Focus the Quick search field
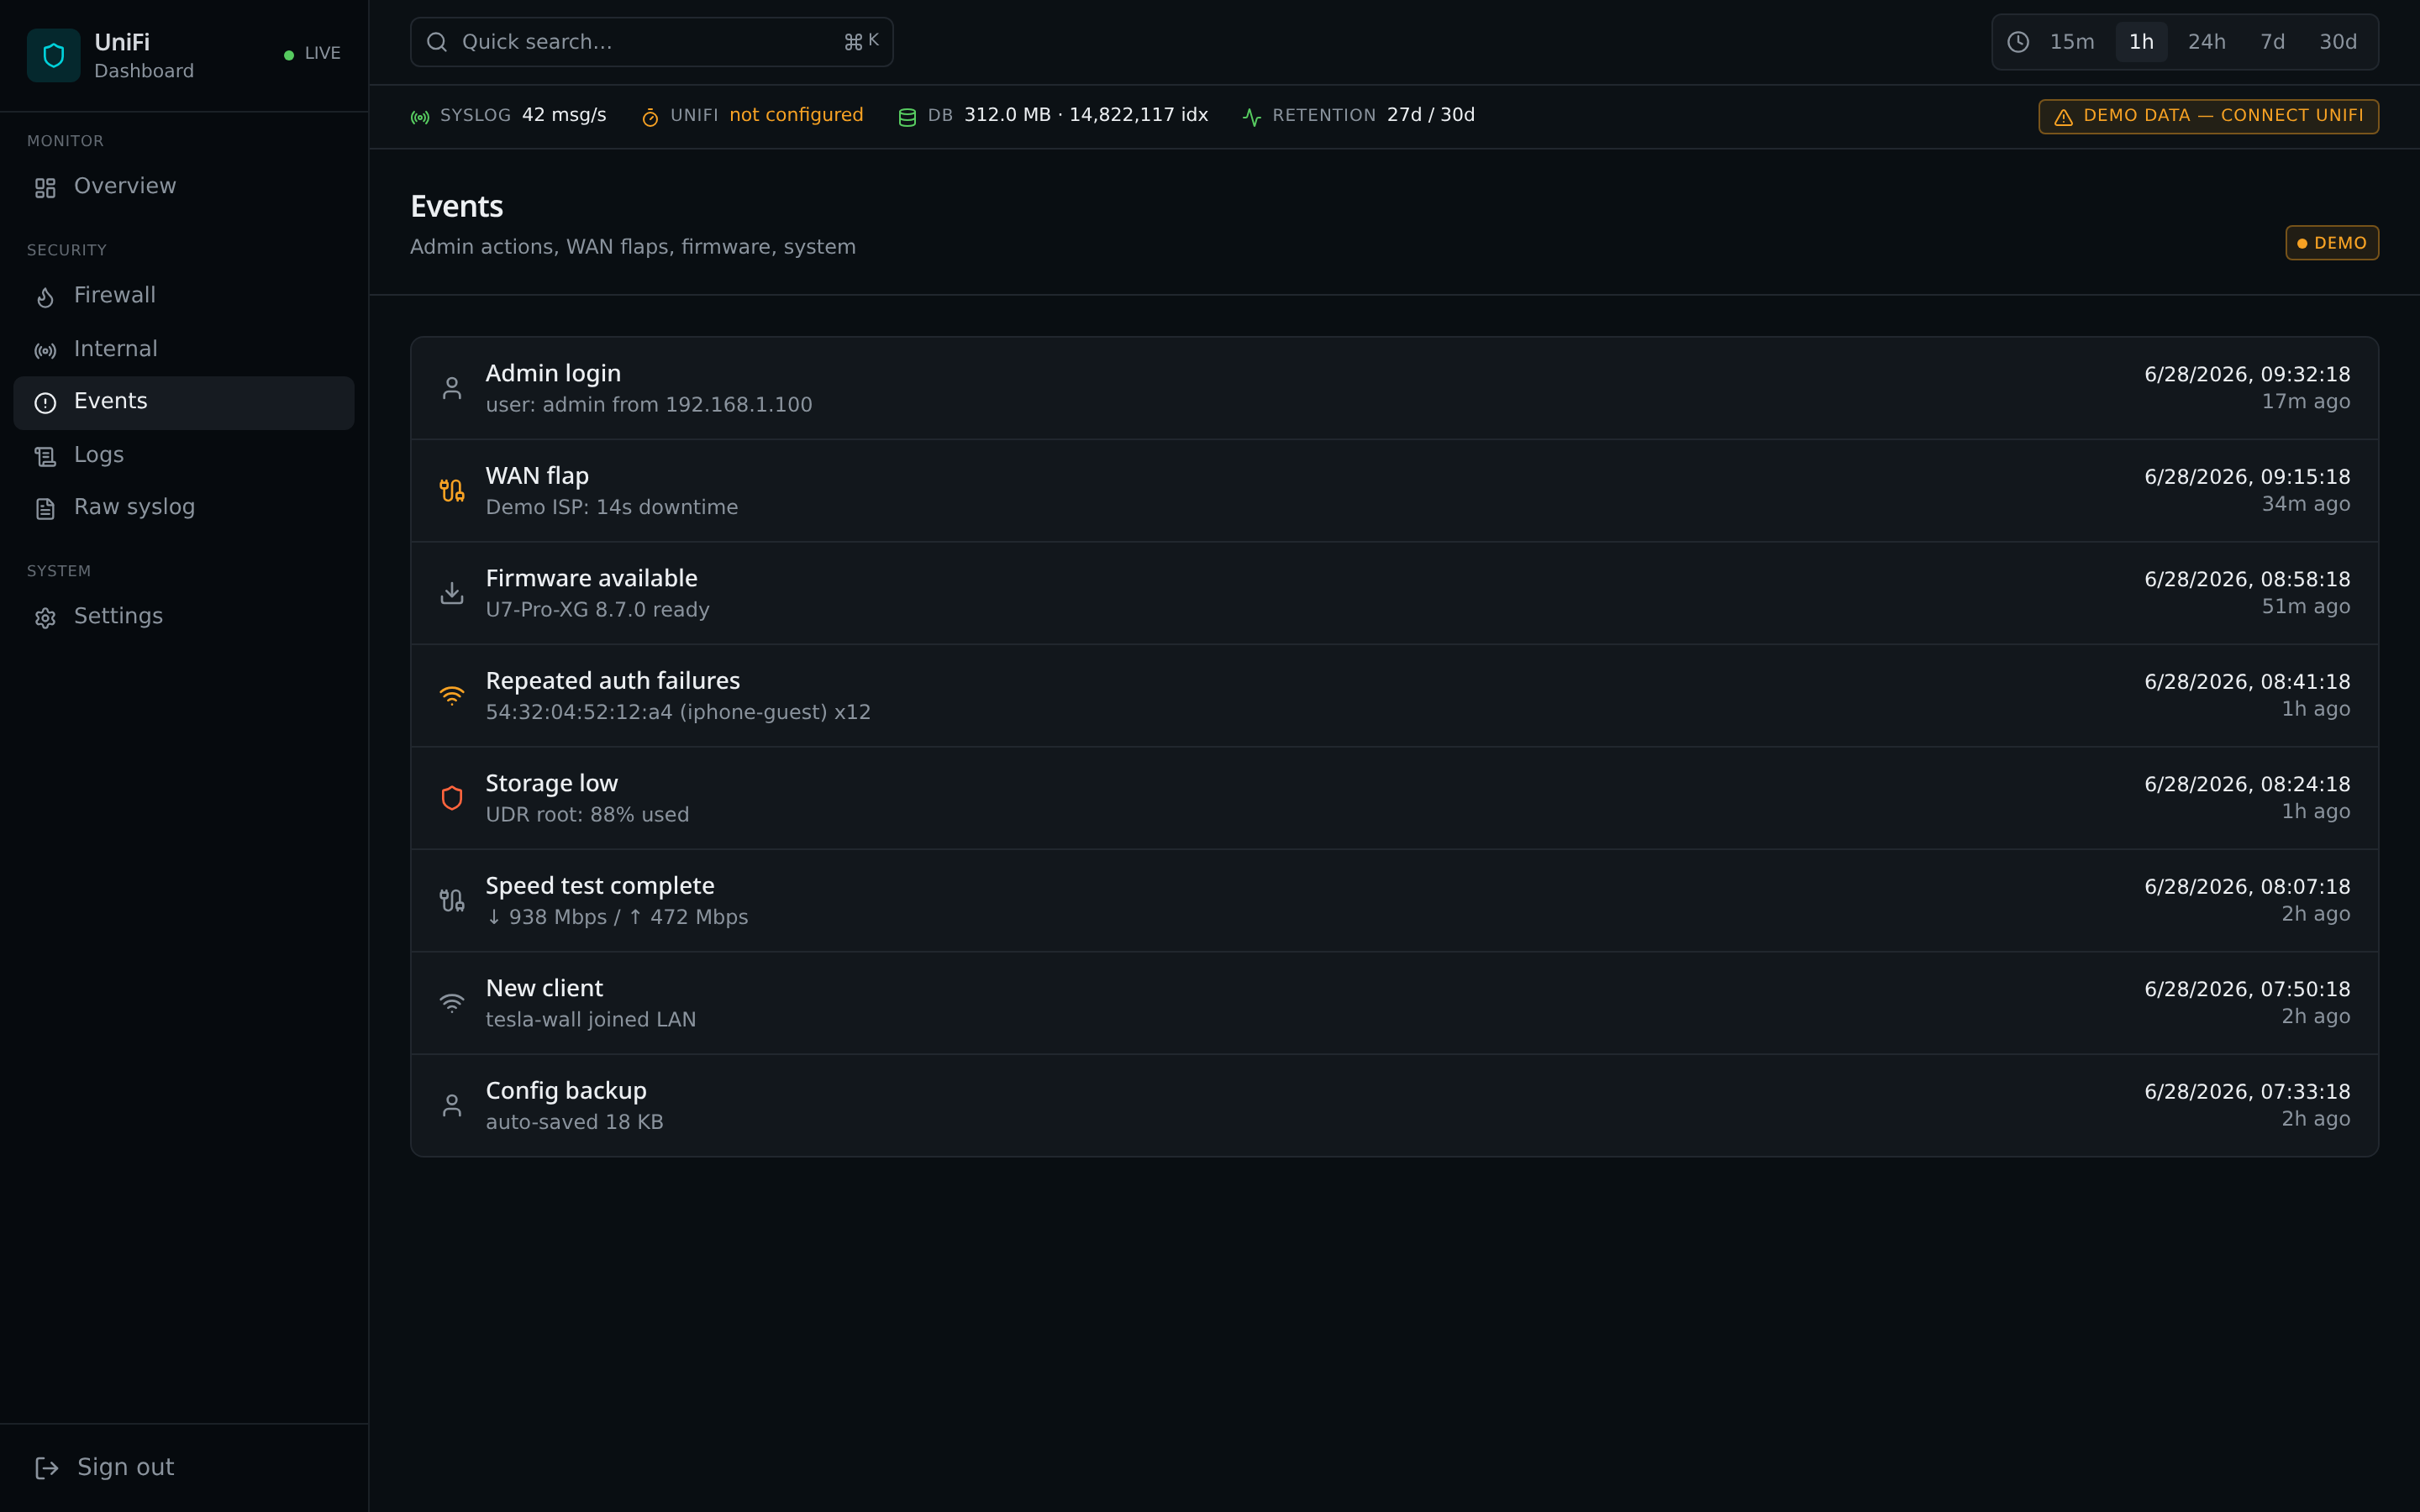The image size is (2420, 1512). (x=651, y=42)
